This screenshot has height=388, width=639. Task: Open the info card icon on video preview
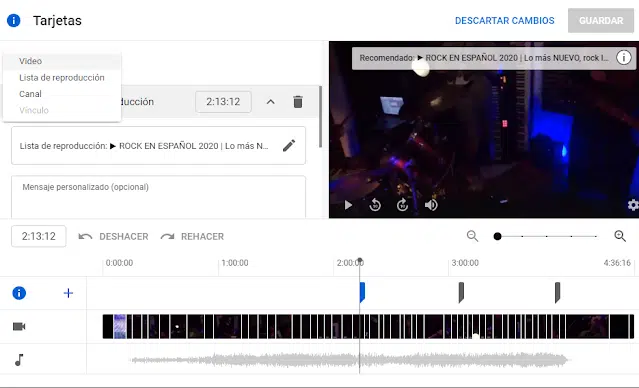point(624,57)
